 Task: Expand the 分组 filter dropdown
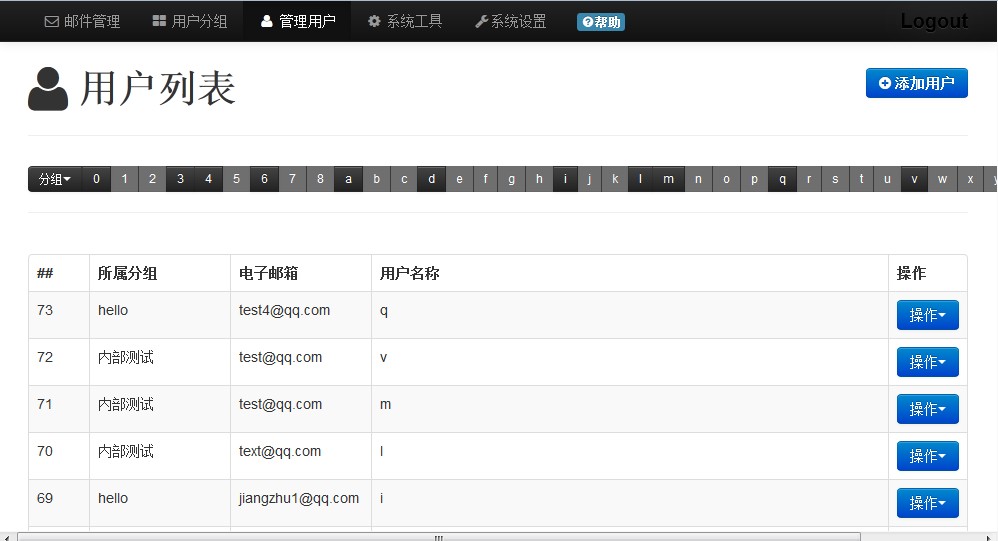[x=55, y=179]
